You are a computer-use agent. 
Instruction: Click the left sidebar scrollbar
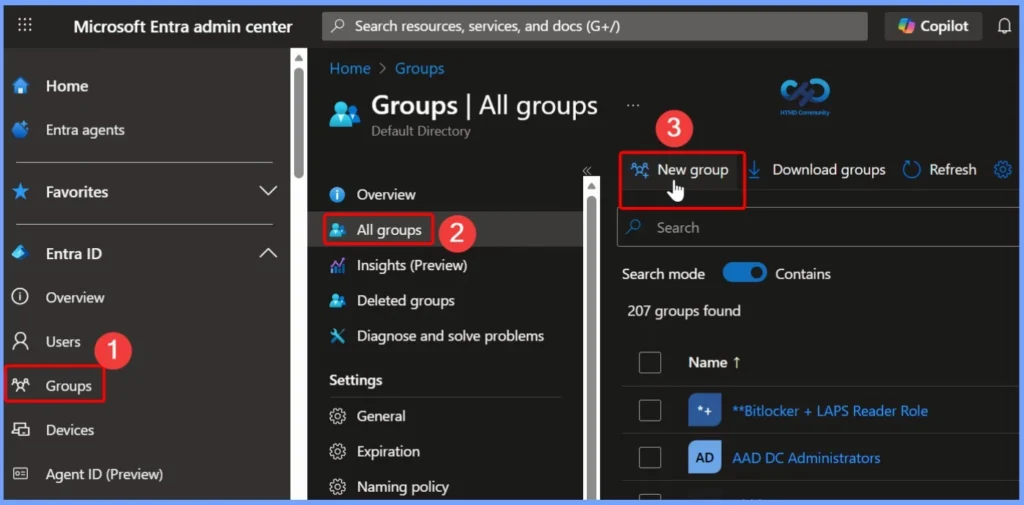[298, 121]
